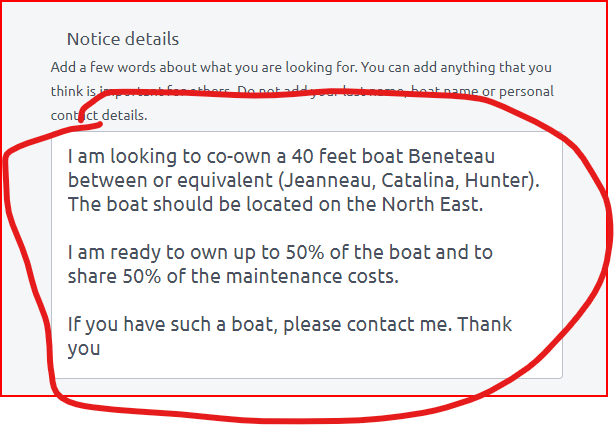Click the "Notice details" heading
This screenshot has height=425, width=614.
click(123, 39)
